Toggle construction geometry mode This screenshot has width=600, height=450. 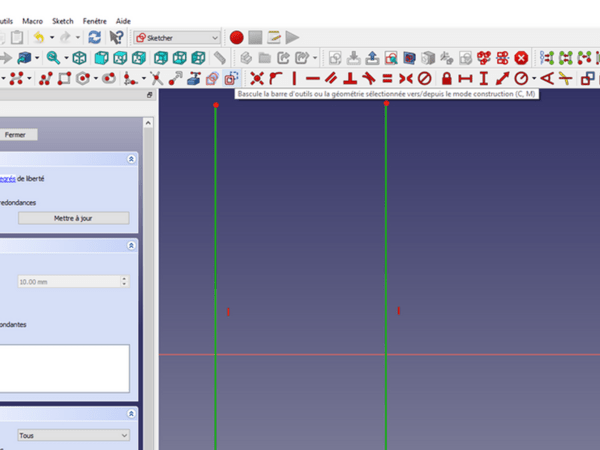(231, 78)
